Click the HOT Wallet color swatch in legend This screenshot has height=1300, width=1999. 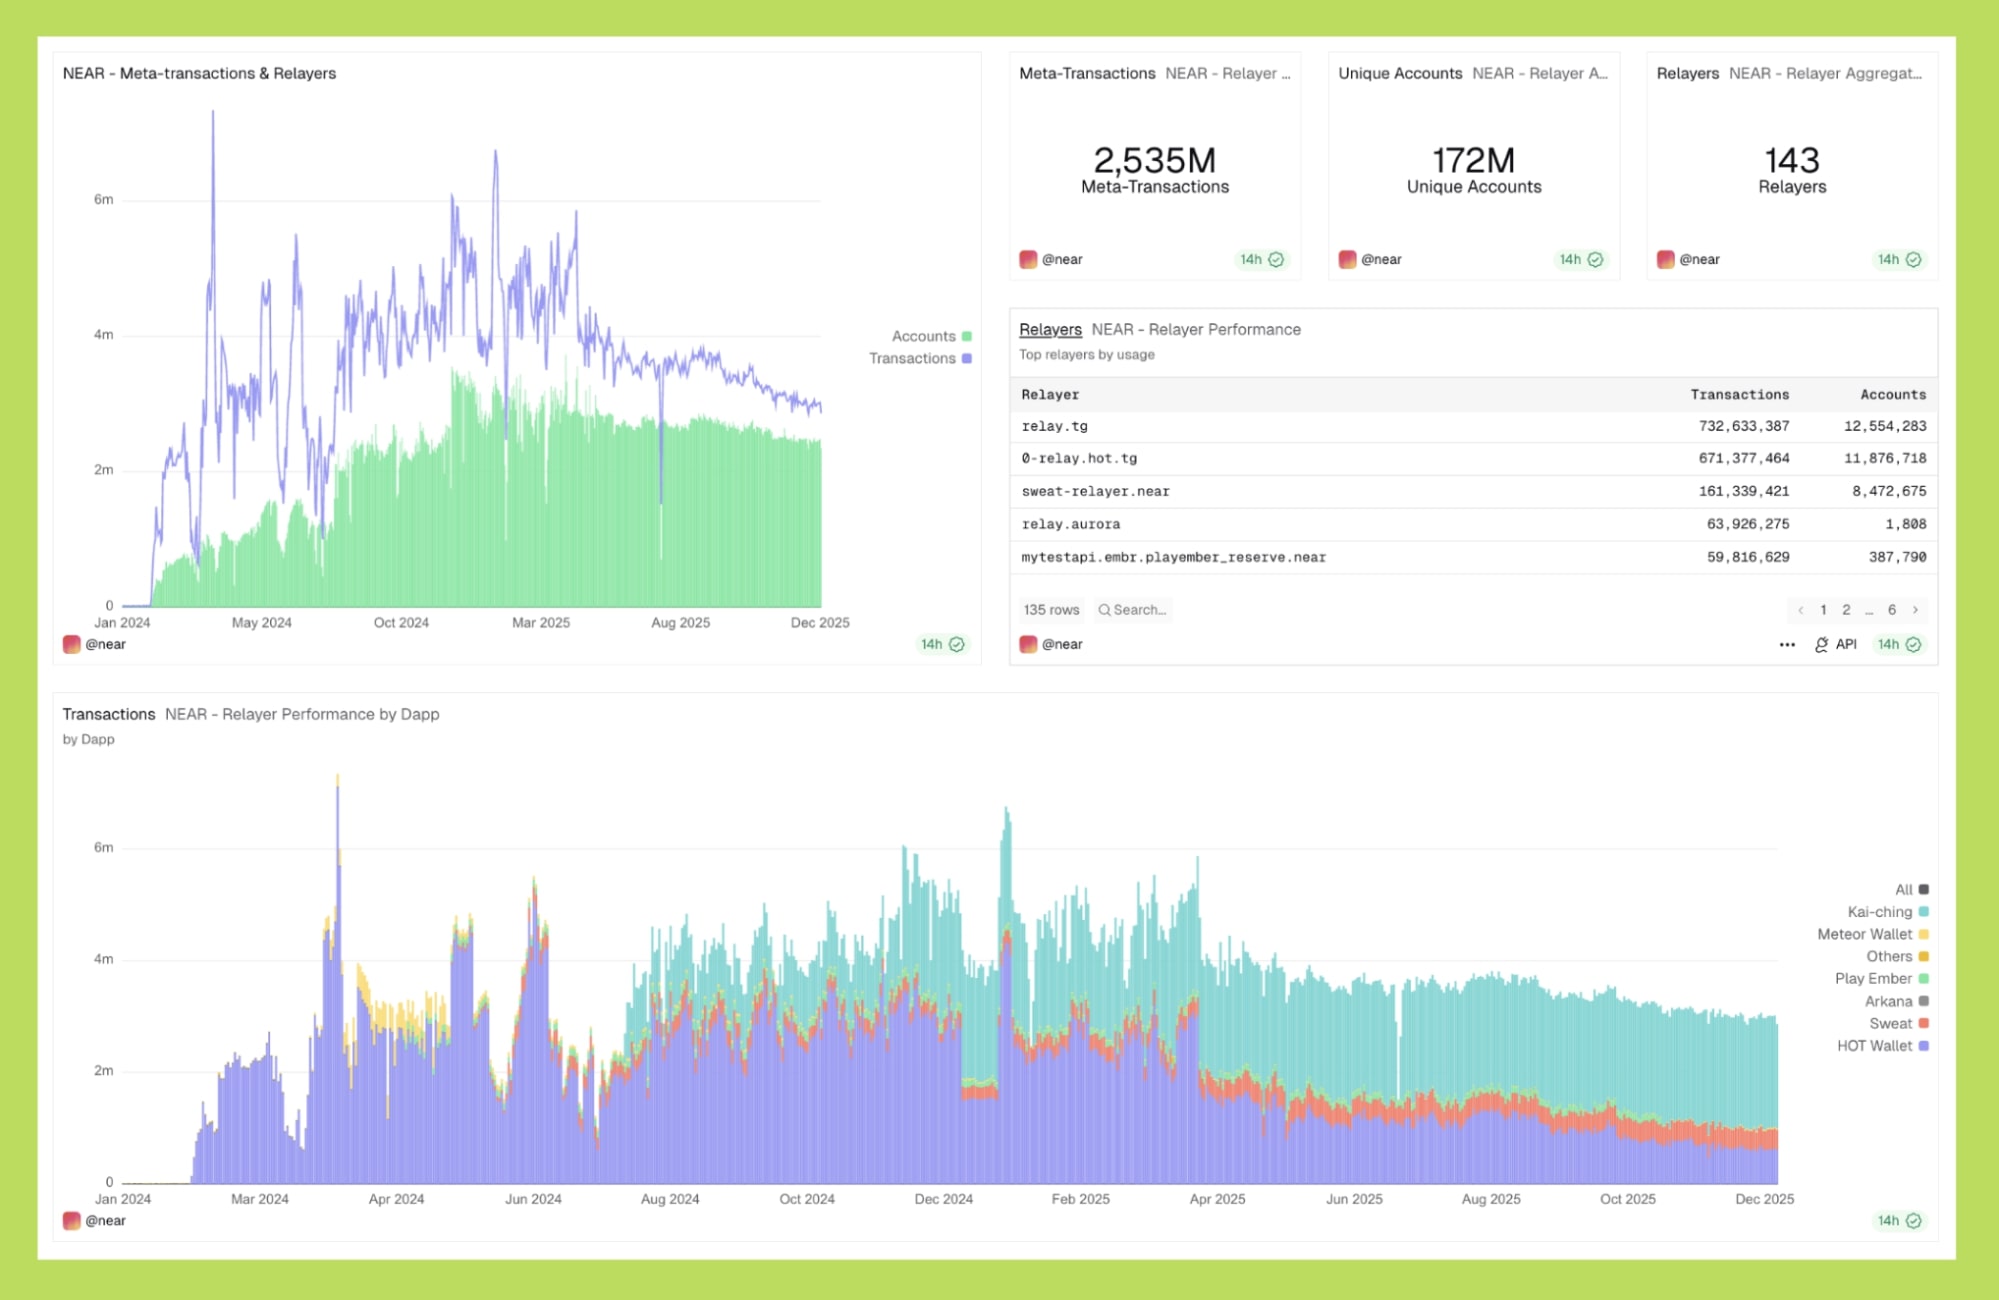(x=1923, y=1046)
